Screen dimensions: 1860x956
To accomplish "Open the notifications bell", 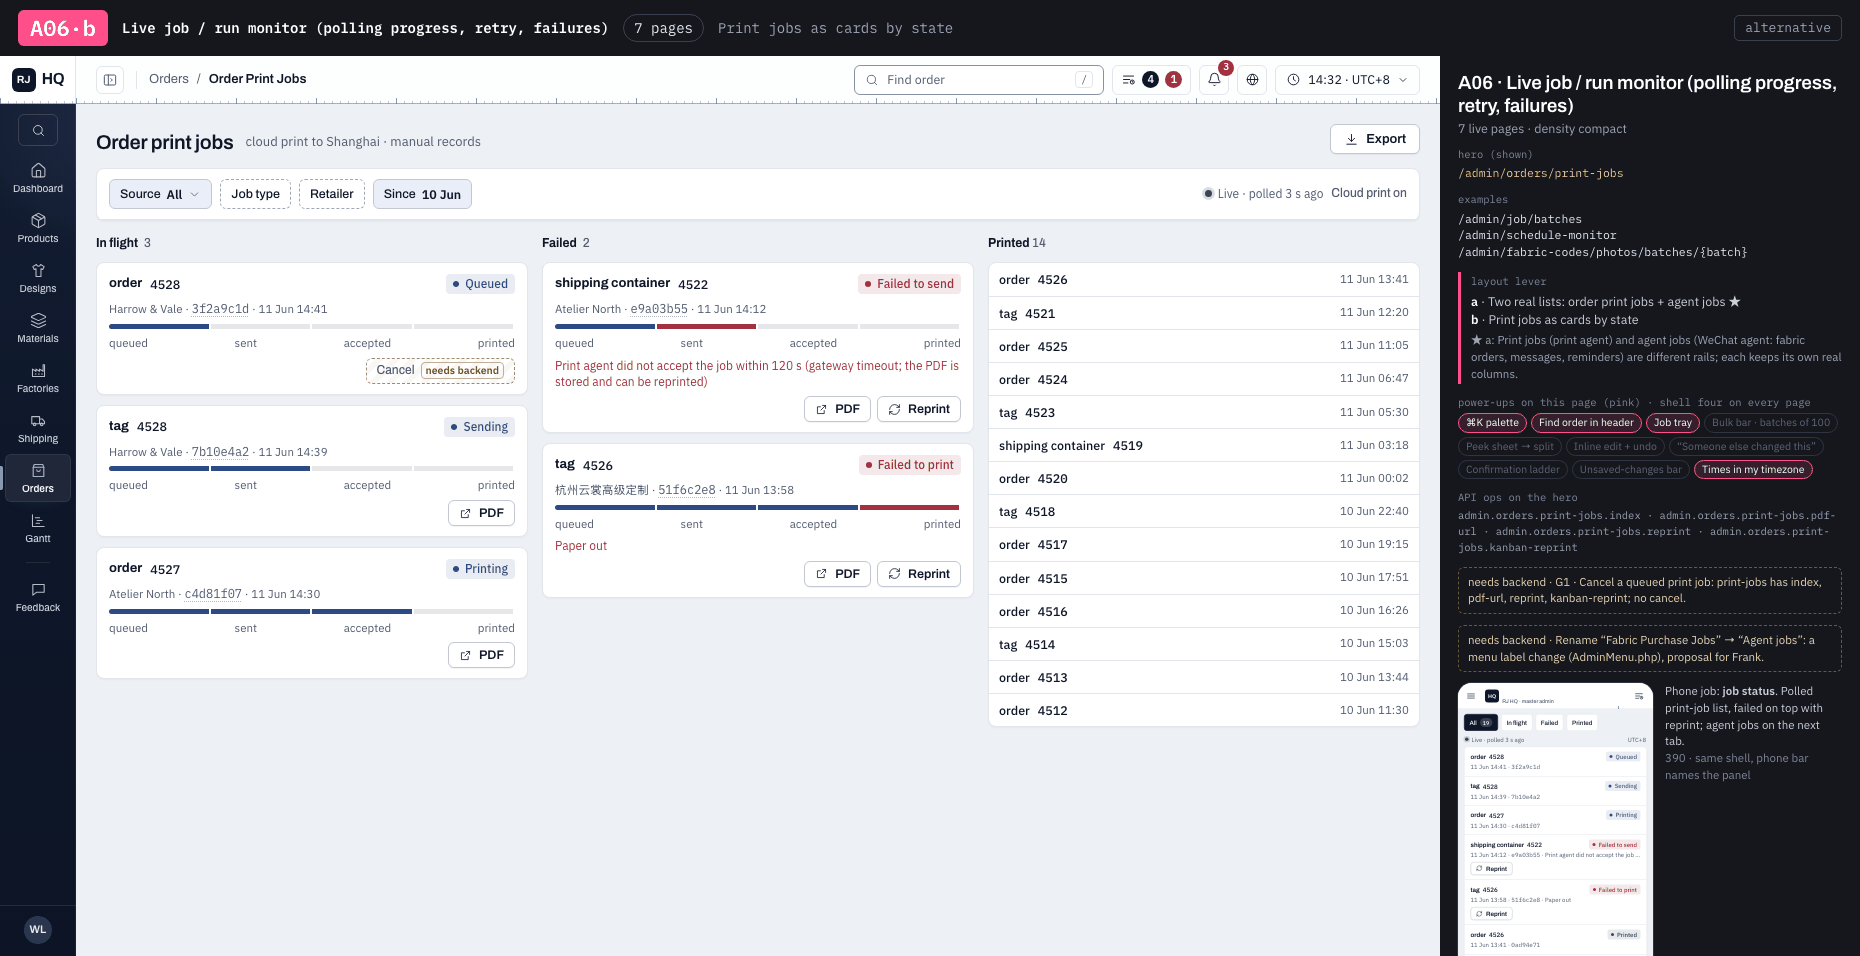I will pyautogui.click(x=1214, y=80).
